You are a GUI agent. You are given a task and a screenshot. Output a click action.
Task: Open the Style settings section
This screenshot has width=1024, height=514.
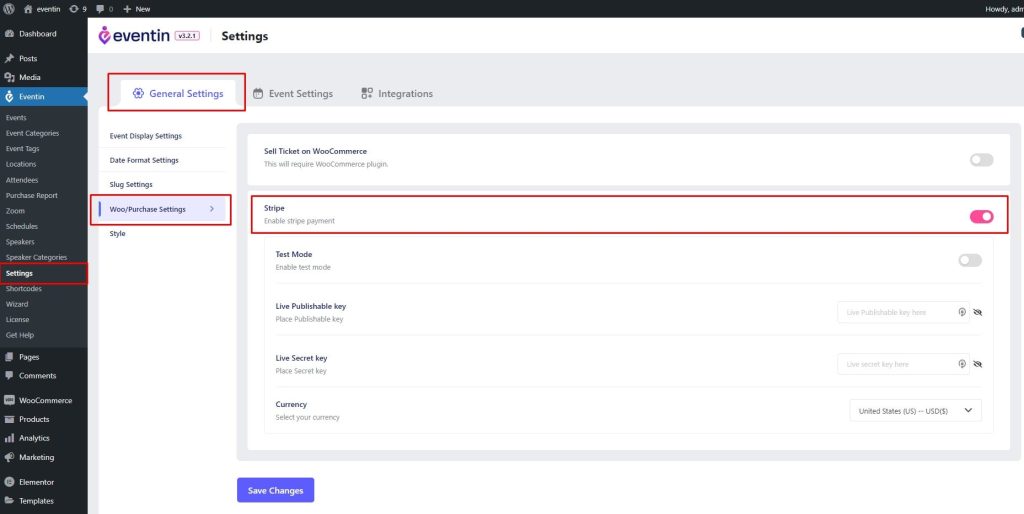(118, 233)
